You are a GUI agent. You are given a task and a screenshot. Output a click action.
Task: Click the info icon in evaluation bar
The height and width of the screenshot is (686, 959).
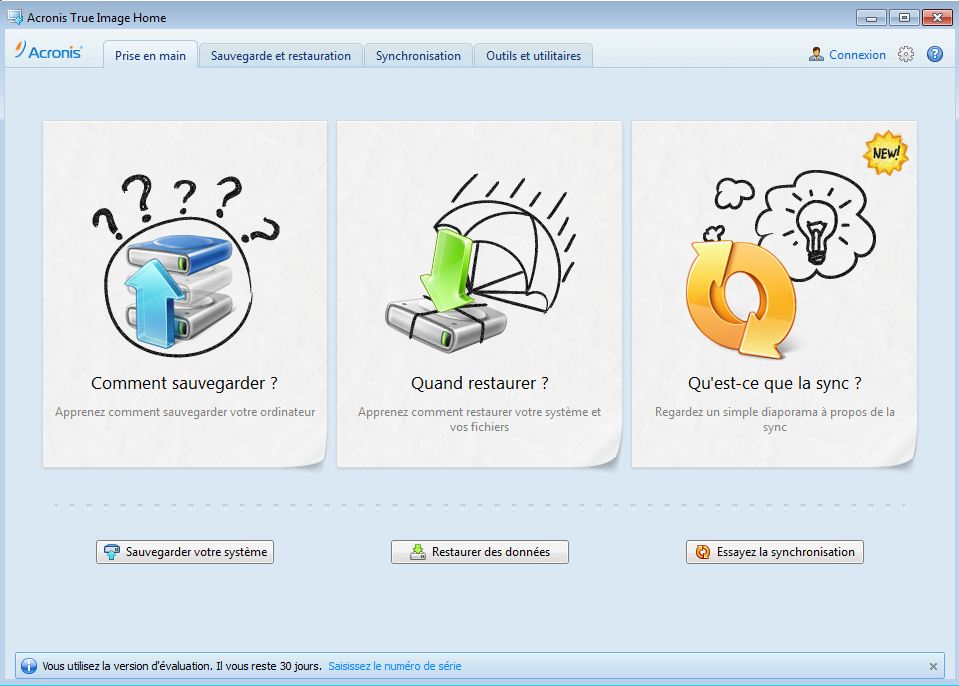click(x=29, y=666)
